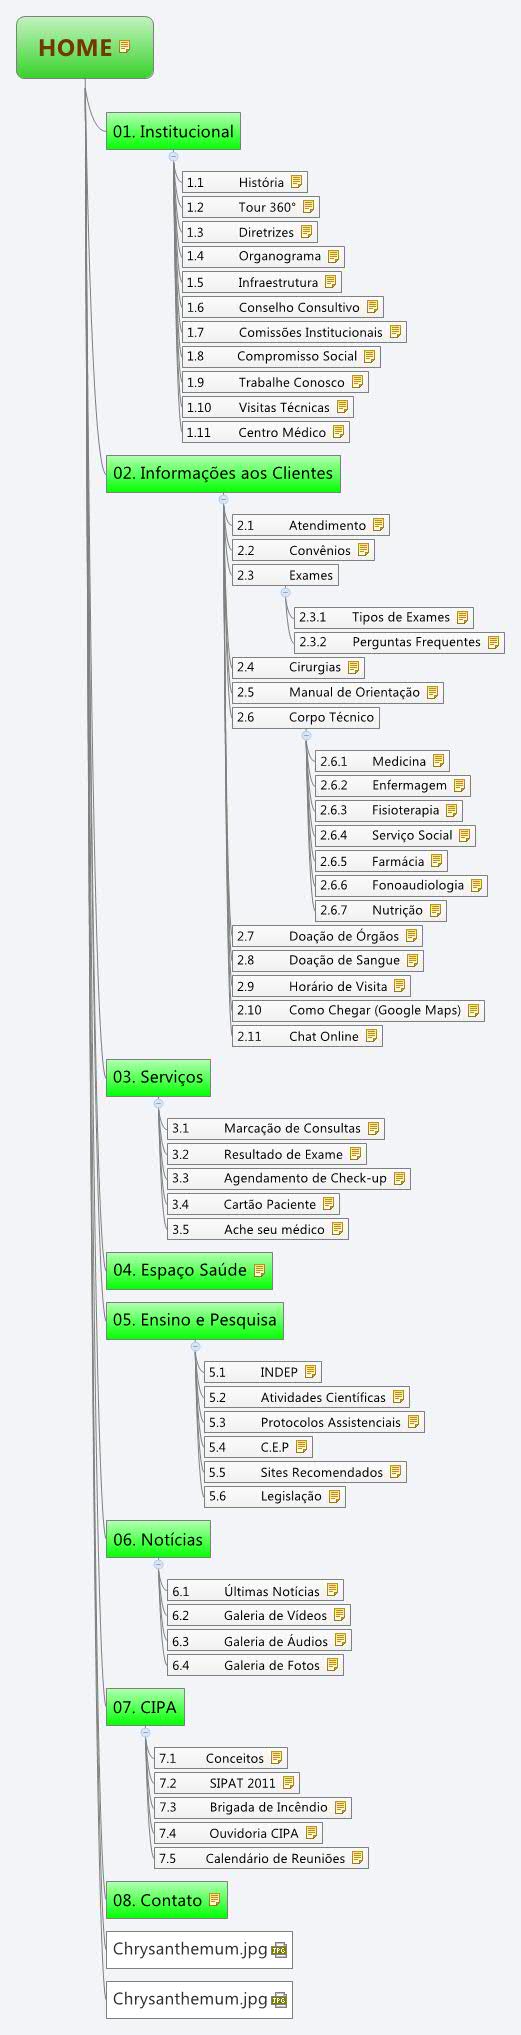This screenshot has width=521, height=2035.
Task: Select the 1.5 Infraestrutura subtopic
Action: pyautogui.click(x=263, y=282)
